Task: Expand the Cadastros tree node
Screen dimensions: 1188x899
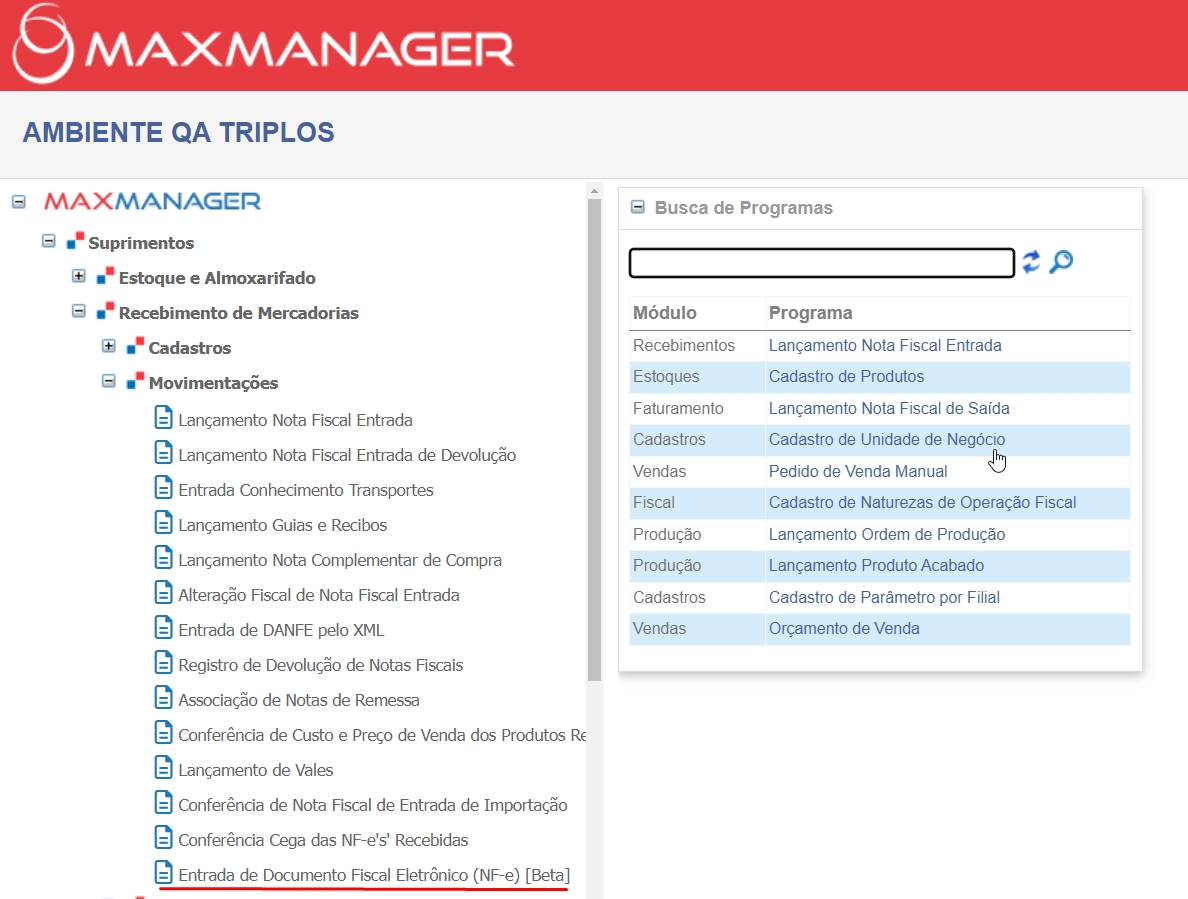Action: point(109,346)
